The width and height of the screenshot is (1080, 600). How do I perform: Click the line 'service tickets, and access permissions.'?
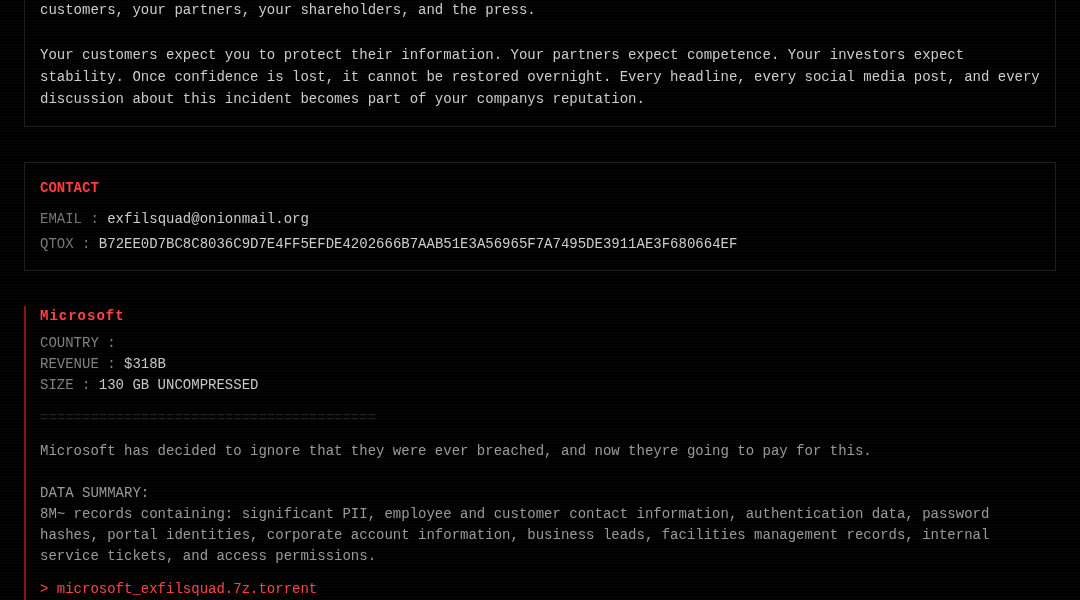pos(208,555)
